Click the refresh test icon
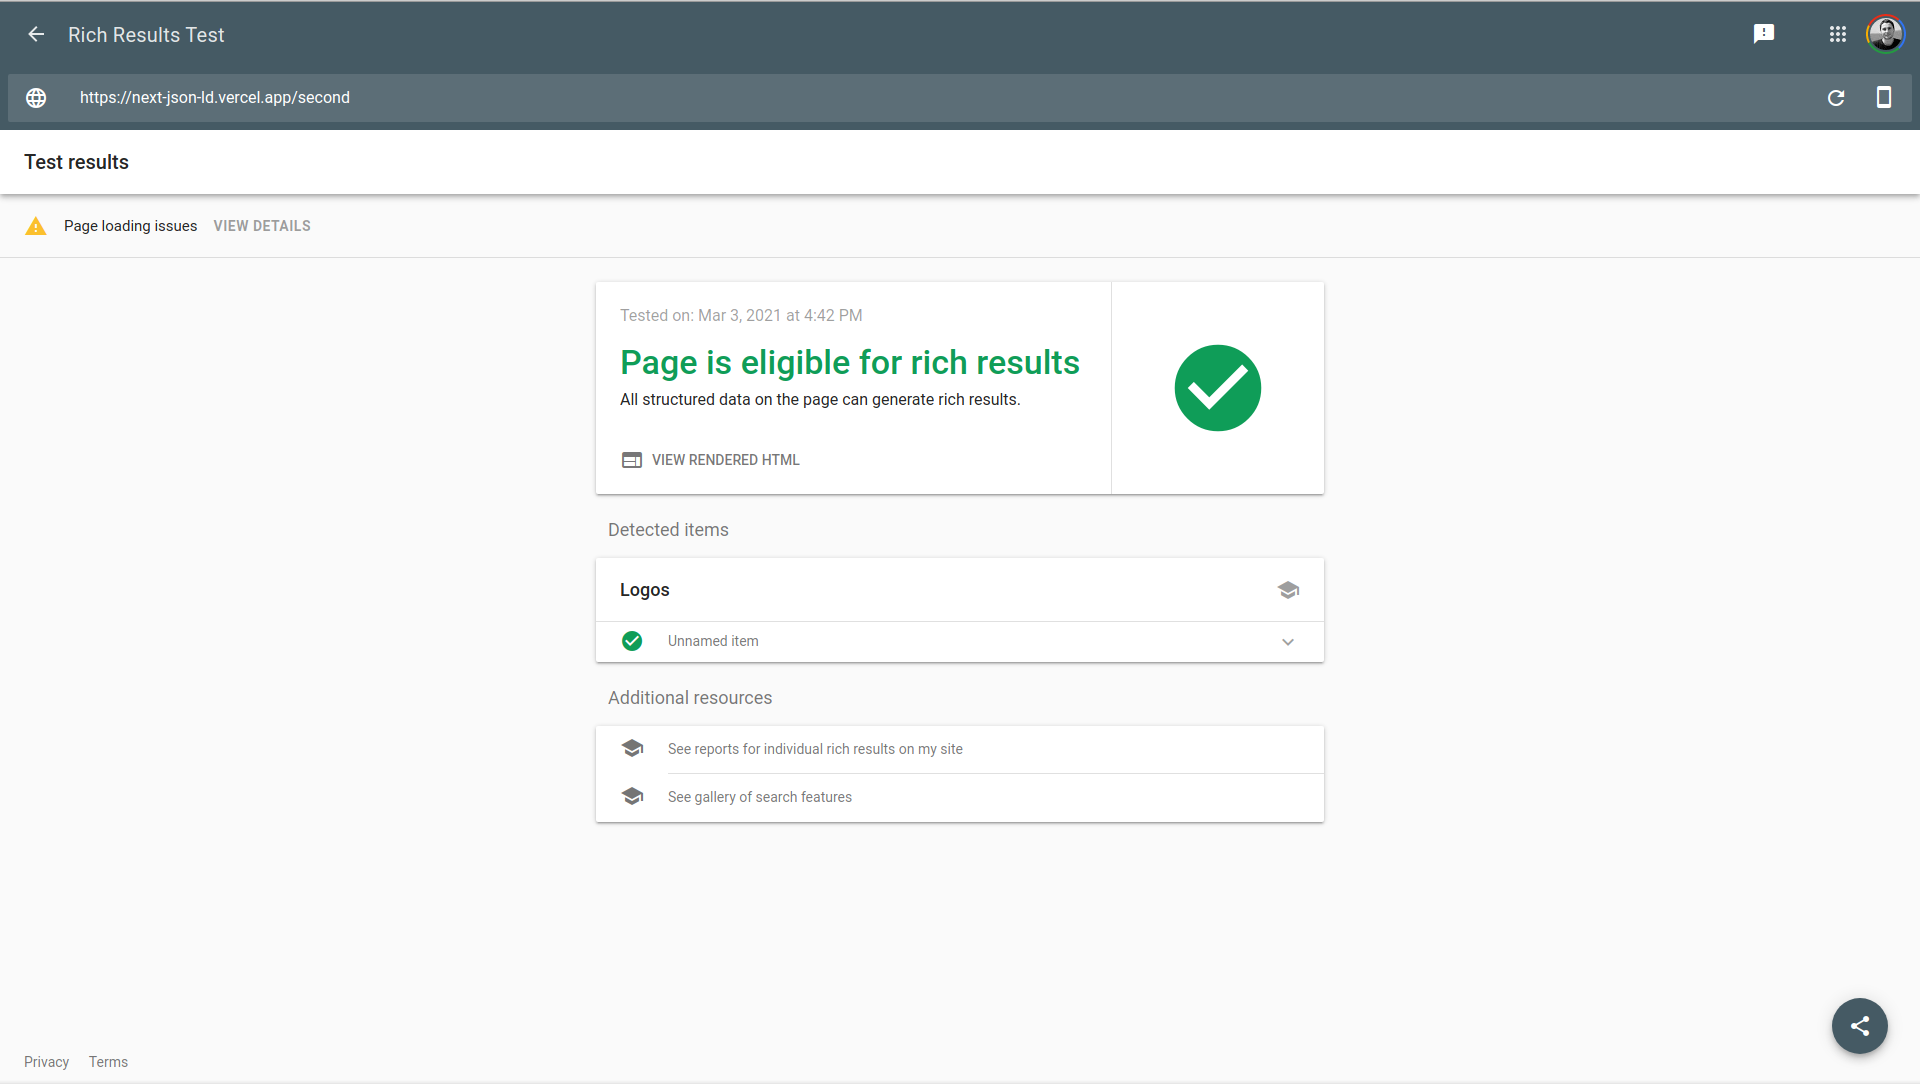 [x=1837, y=97]
